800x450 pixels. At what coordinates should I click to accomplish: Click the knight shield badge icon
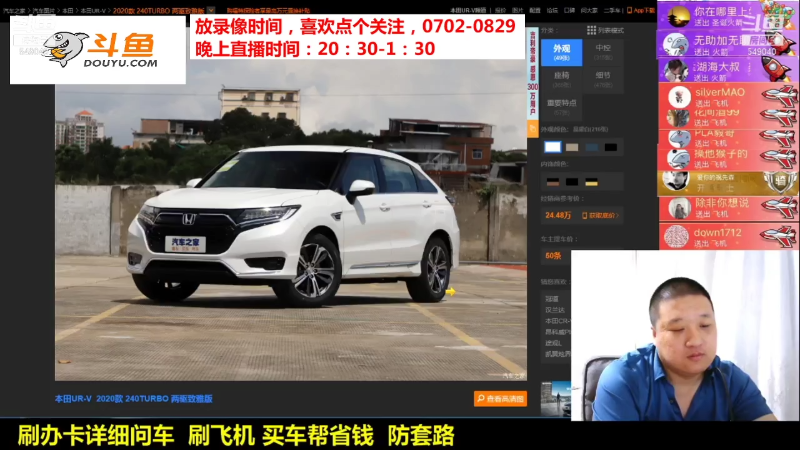coord(780,182)
